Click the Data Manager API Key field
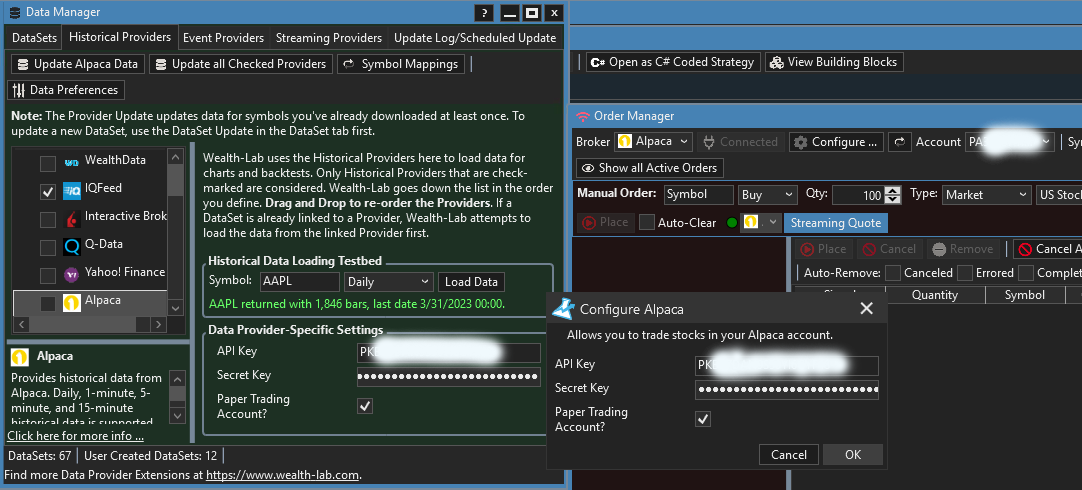This screenshot has width=1082, height=490. tap(449, 353)
